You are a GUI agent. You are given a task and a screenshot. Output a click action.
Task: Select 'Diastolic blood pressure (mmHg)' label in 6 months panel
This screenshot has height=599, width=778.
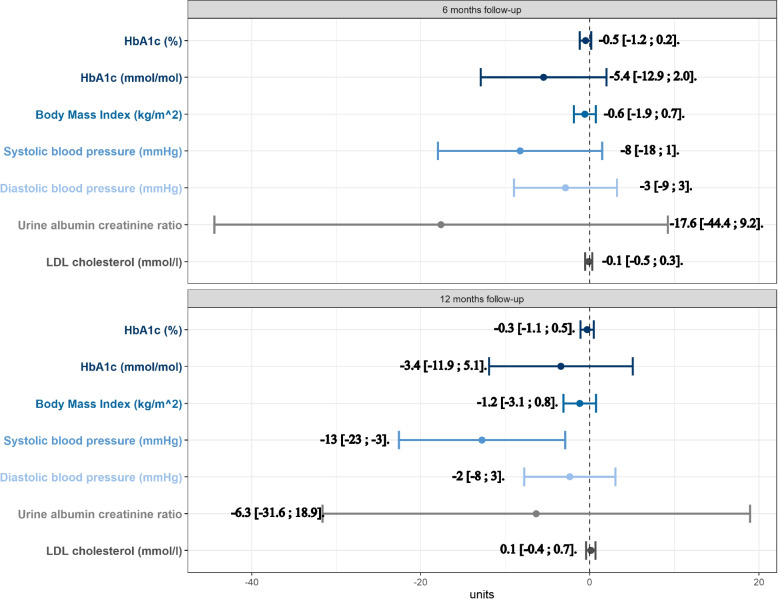[x=91, y=189]
